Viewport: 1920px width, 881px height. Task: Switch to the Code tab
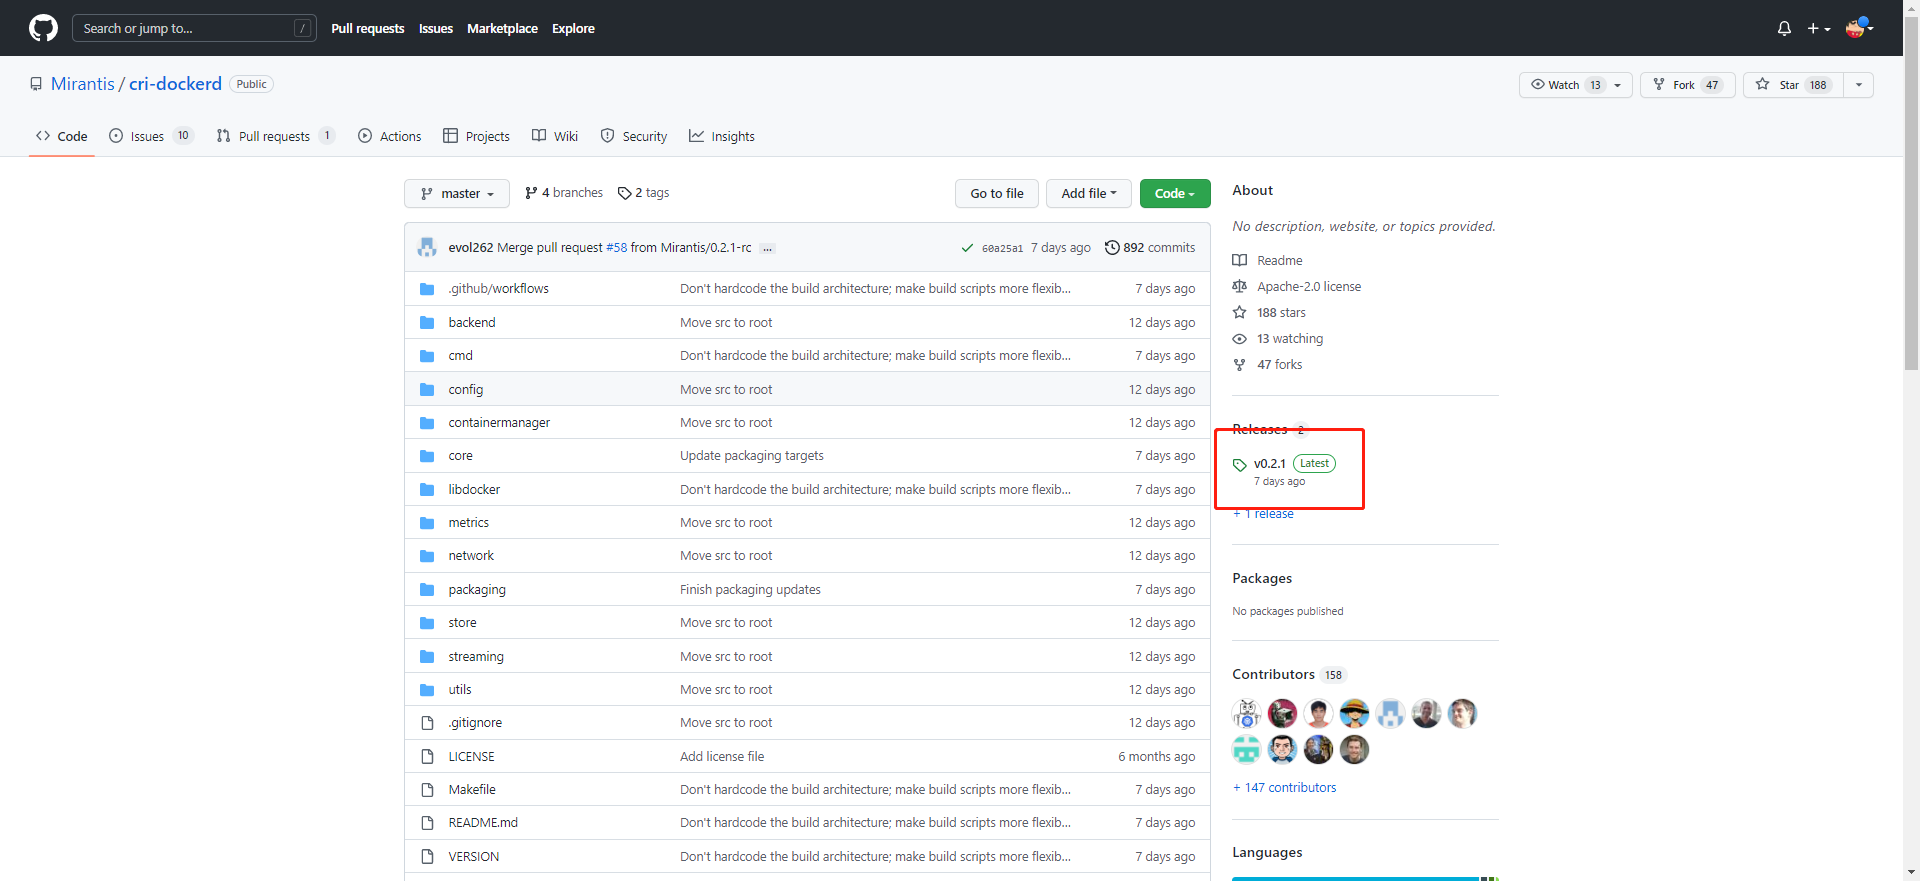point(61,136)
